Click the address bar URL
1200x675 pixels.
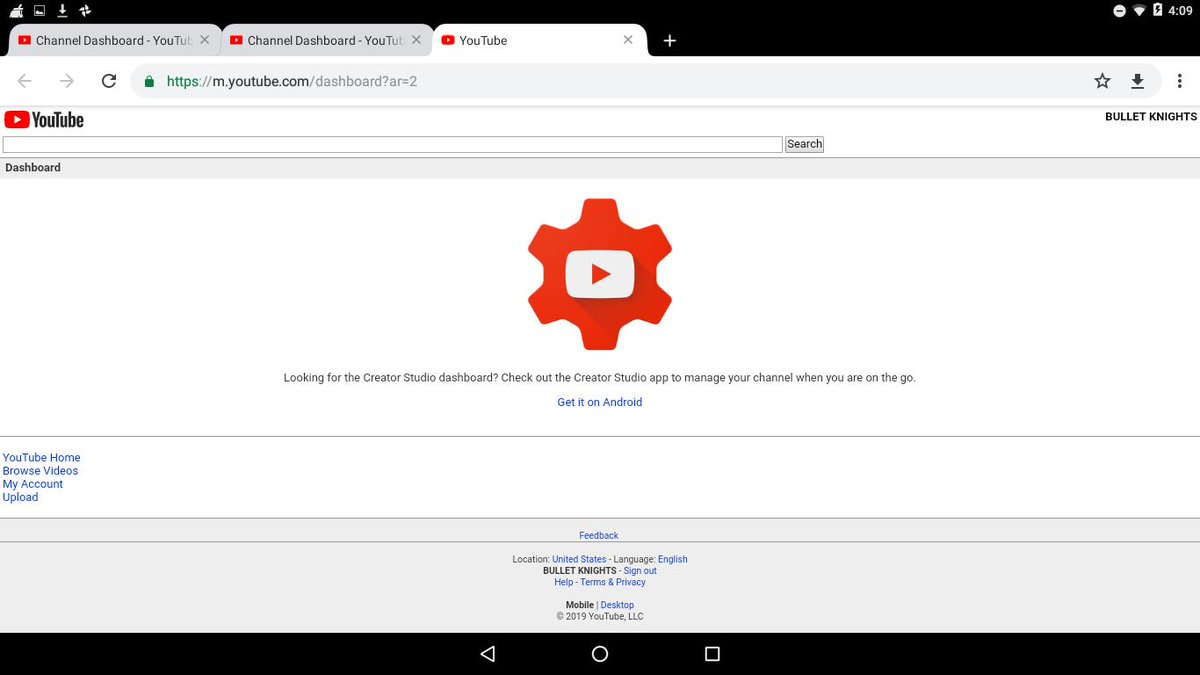[292, 82]
